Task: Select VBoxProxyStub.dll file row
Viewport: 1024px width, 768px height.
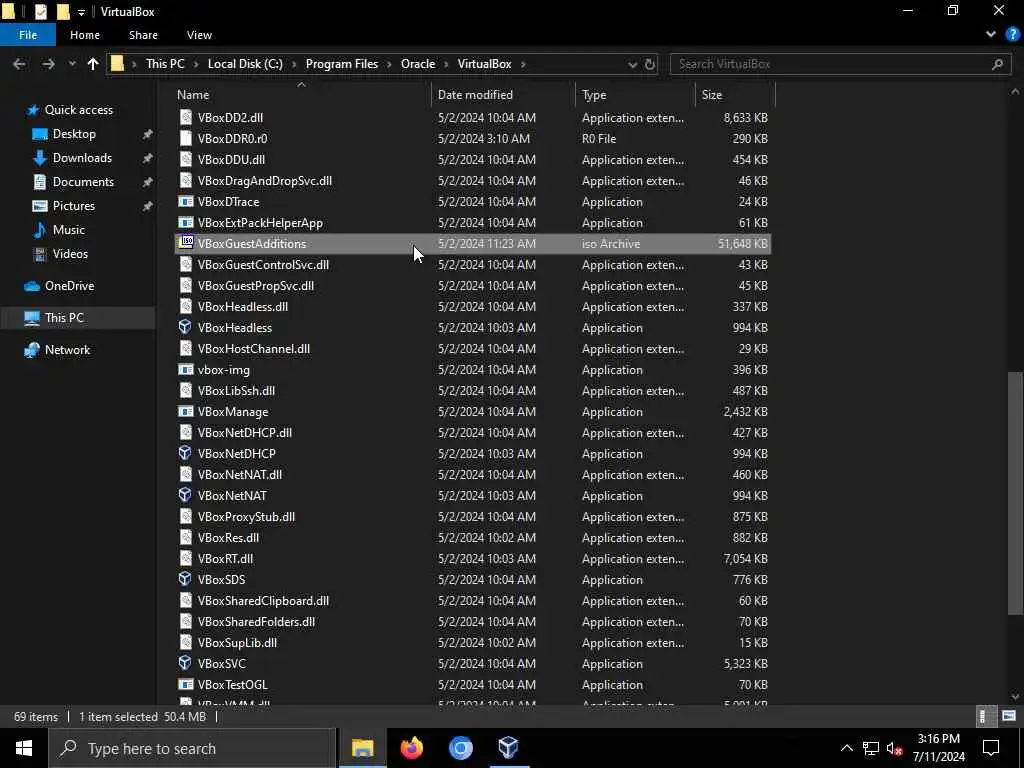Action: pos(473,517)
